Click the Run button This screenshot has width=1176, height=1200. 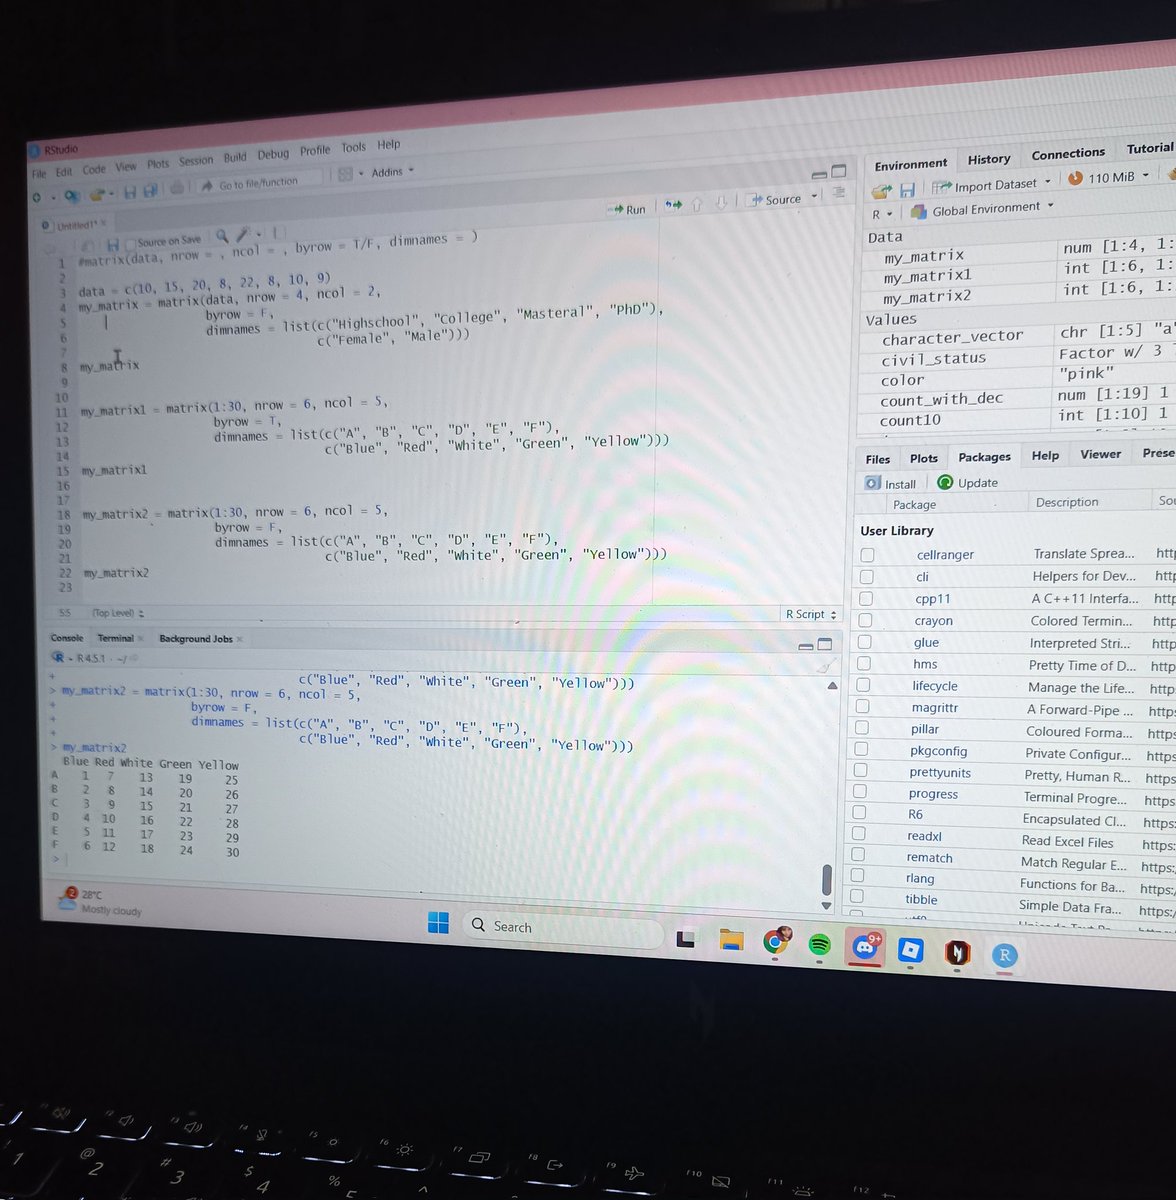[626, 209]
